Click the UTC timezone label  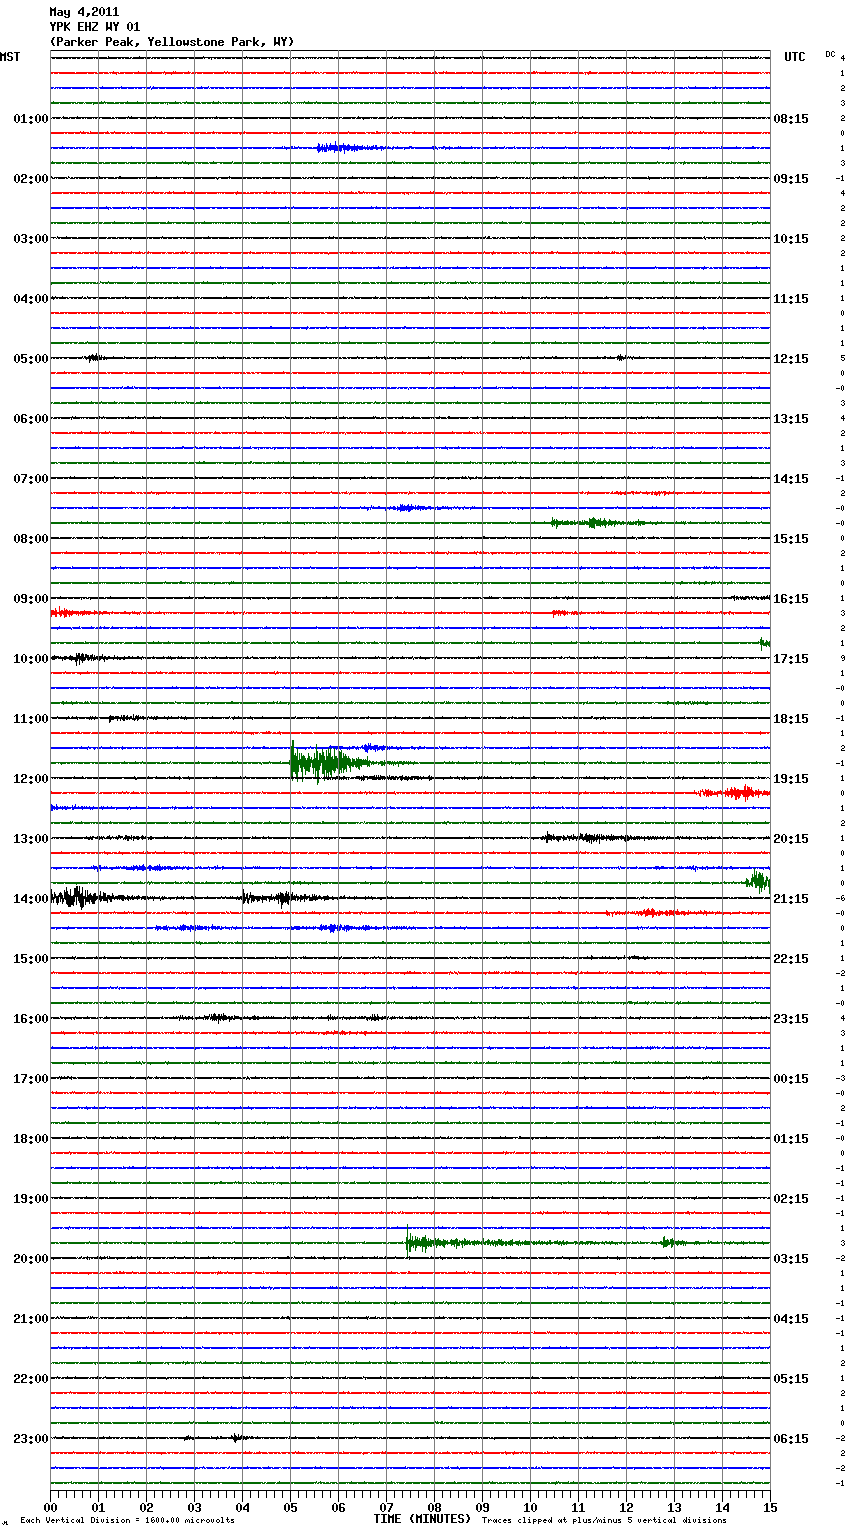(x=794, y=57)
